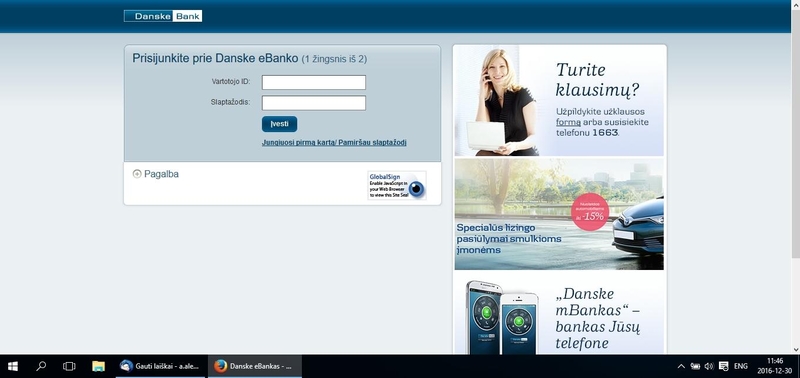
Task: Open the Windows Start menu
Action: coord(13,366)
